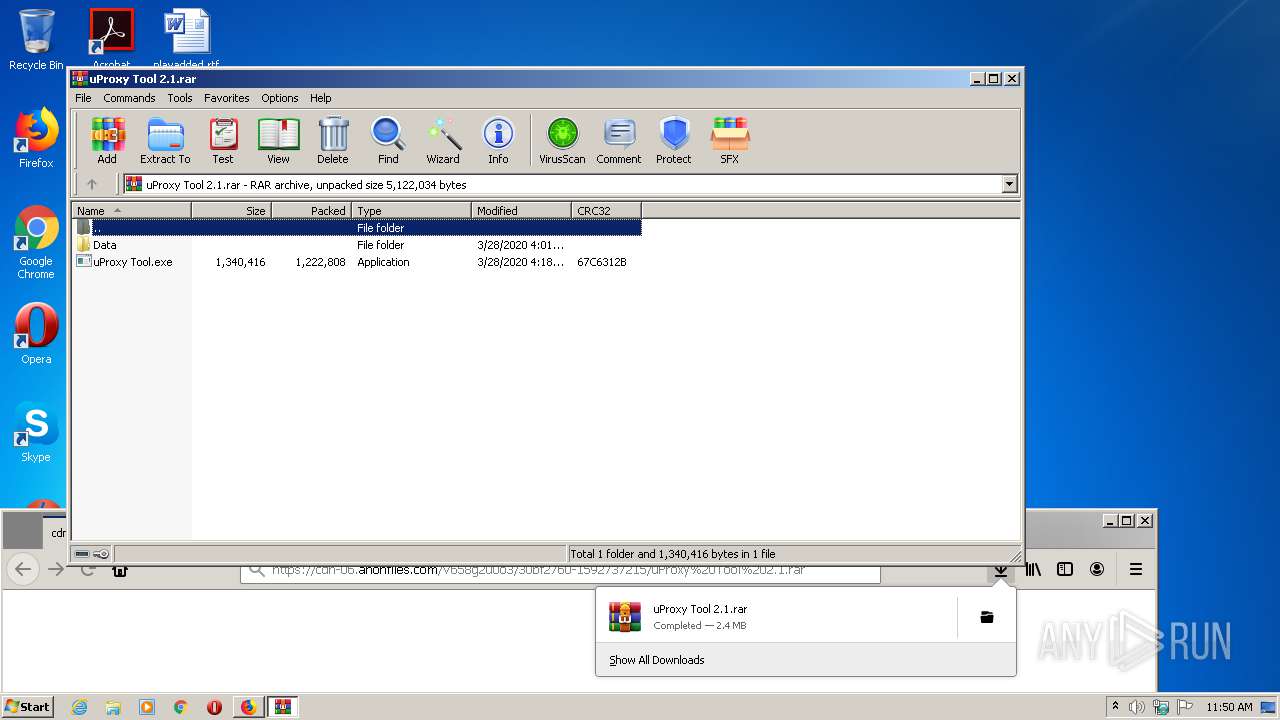Click the View file icon
The width and height of the screenshot is (1280, 720).
coord(278,140)
